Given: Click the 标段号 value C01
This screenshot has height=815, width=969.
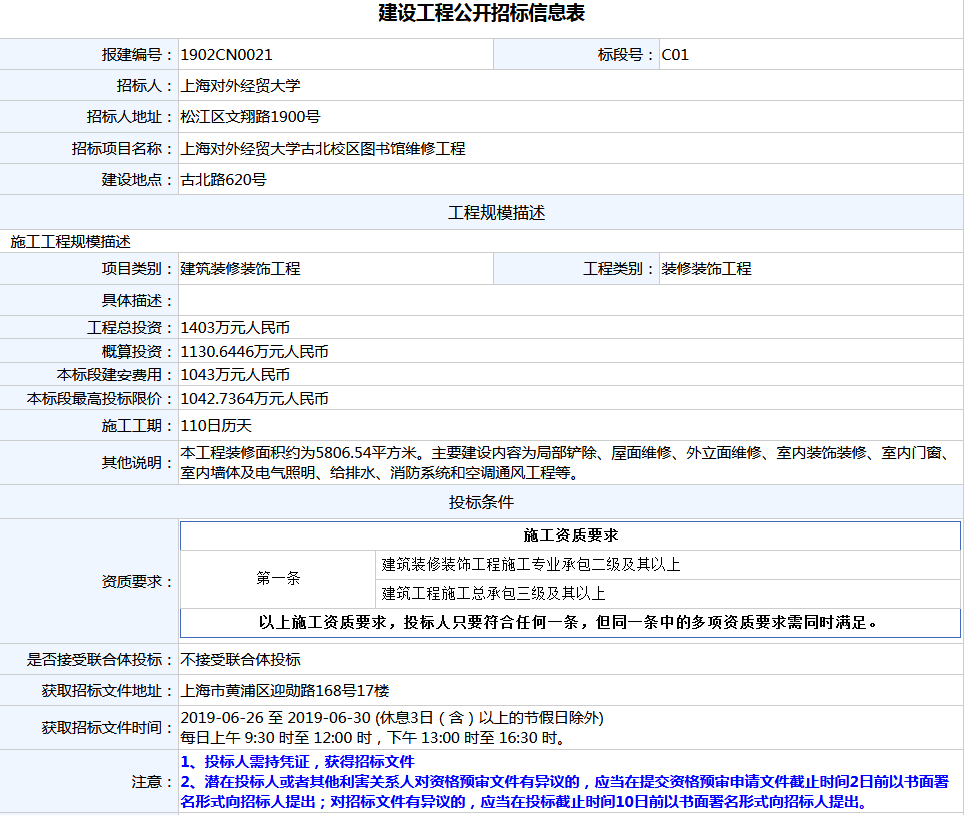Looking at the screenshot, I should pos(675,55).
